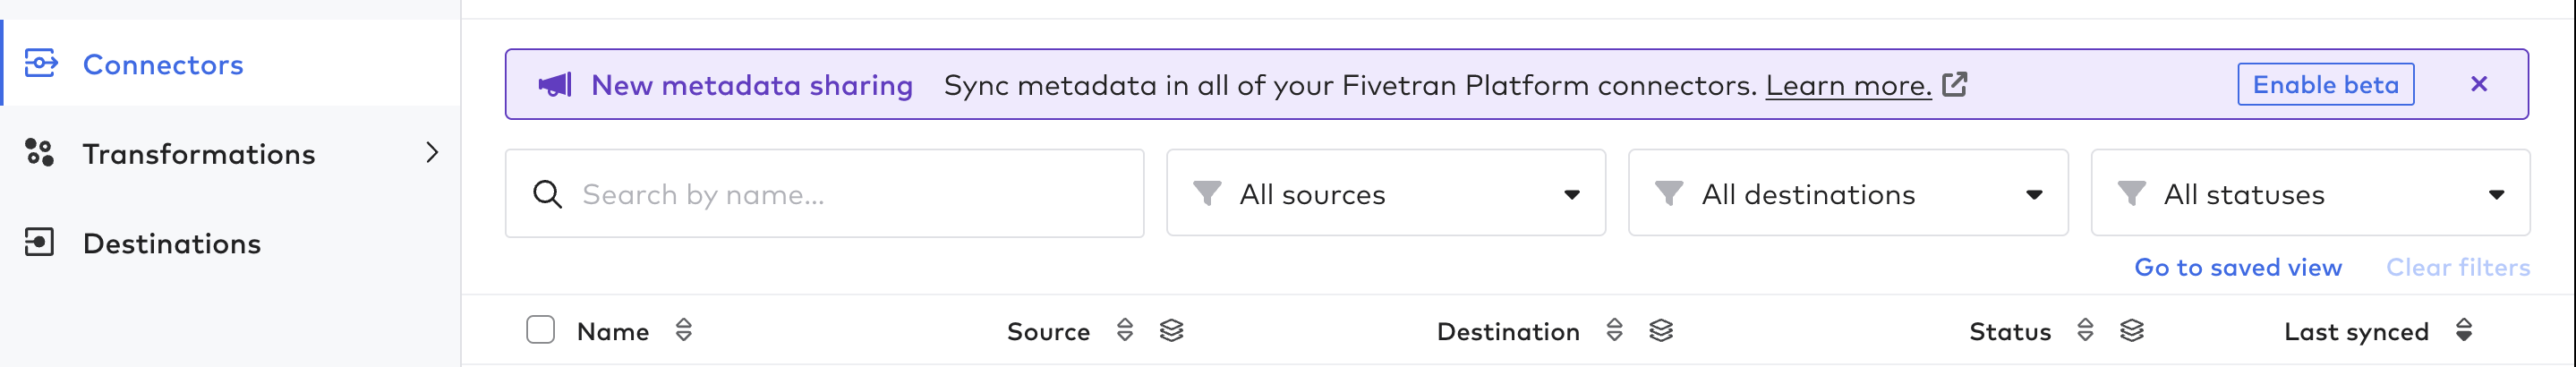
Task: Group connectors by Status using layers icon
Action: coord(2132,330)
